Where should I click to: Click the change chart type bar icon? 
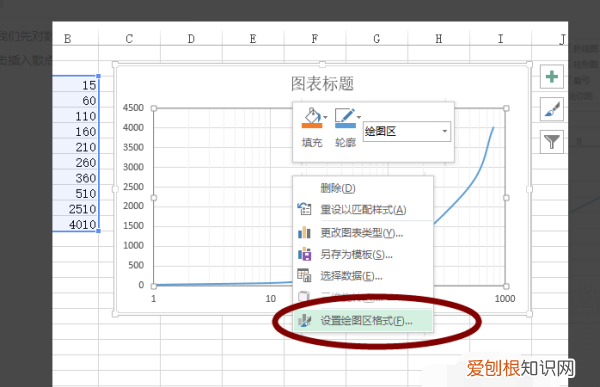pos(304,232)
